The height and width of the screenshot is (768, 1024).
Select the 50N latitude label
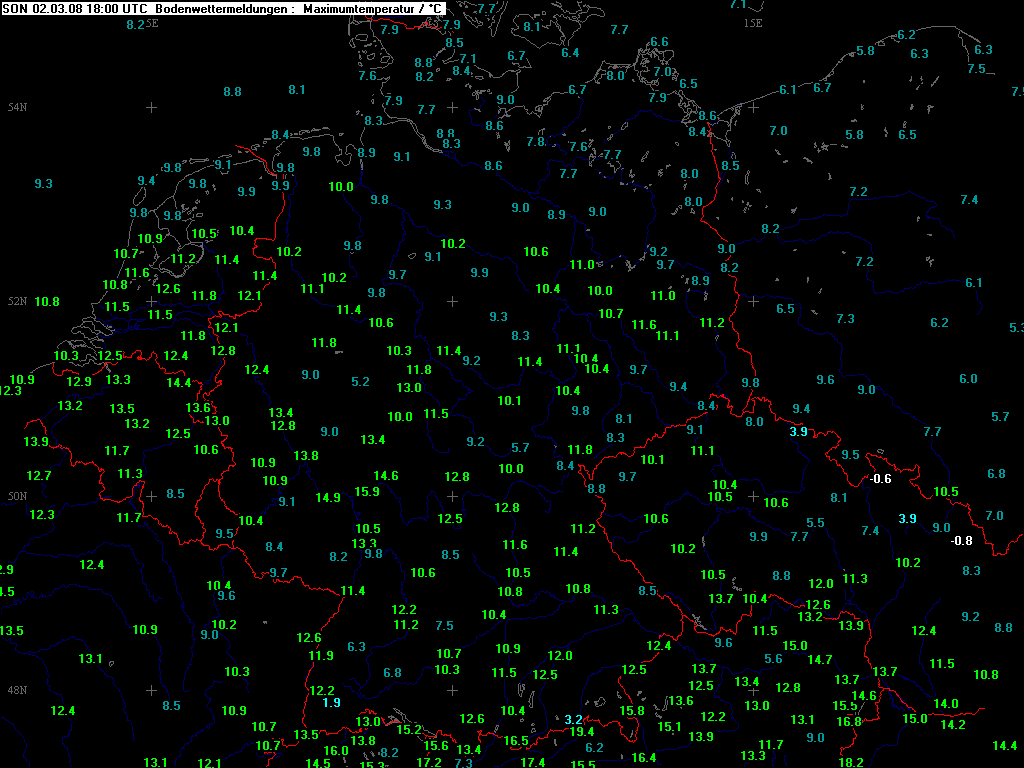(x=17, y=496)
